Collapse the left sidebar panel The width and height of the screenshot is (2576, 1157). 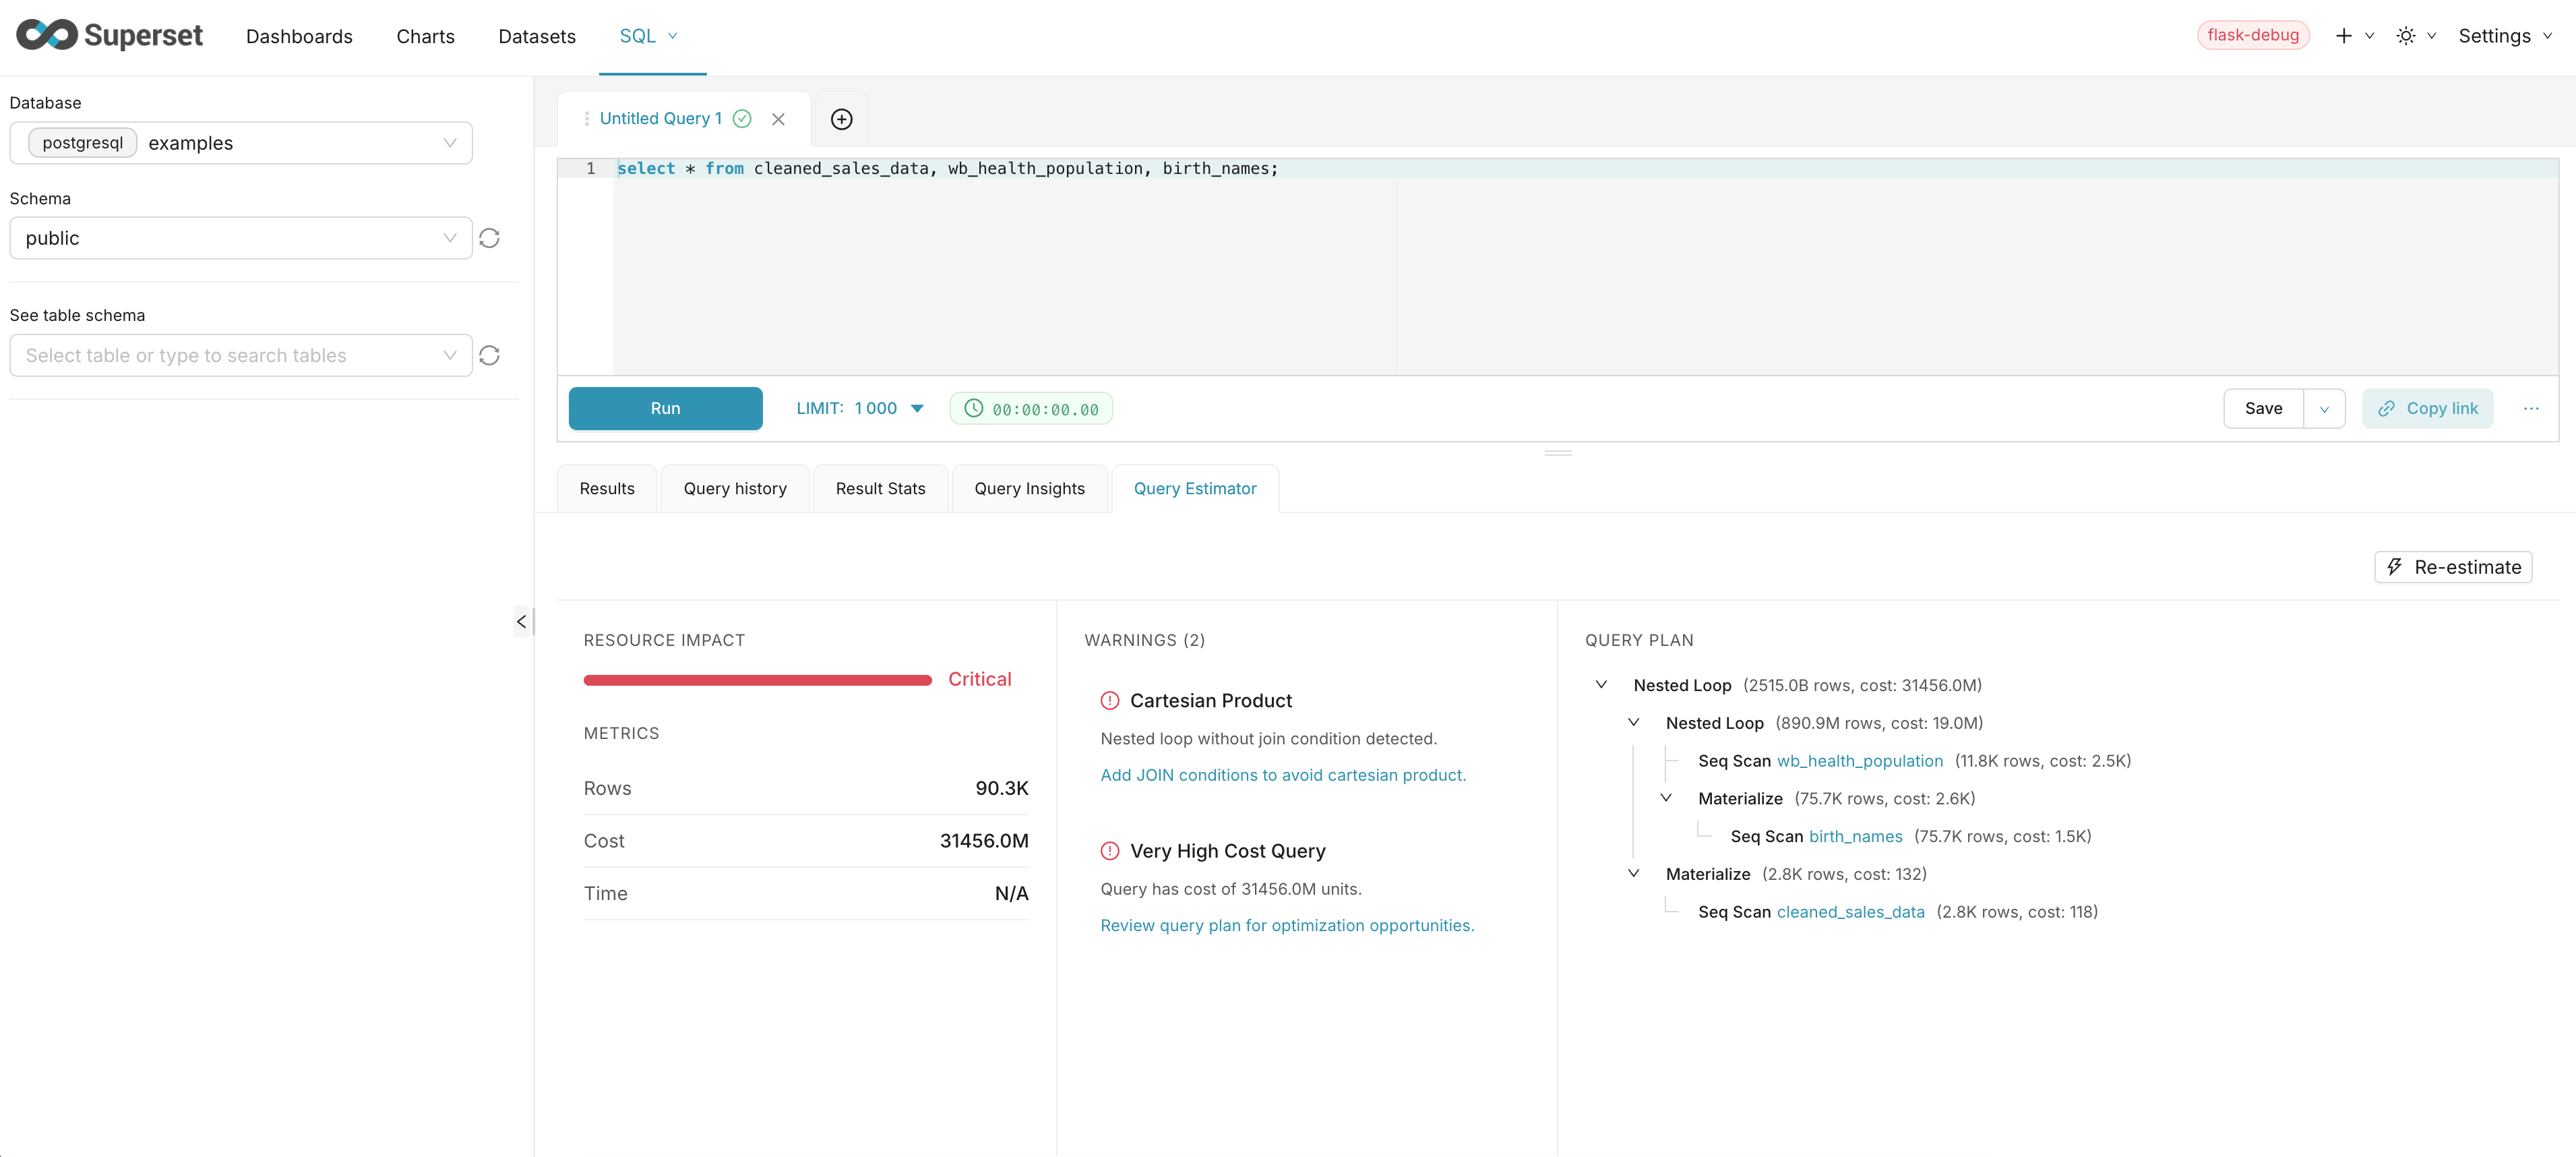point(521,621)
